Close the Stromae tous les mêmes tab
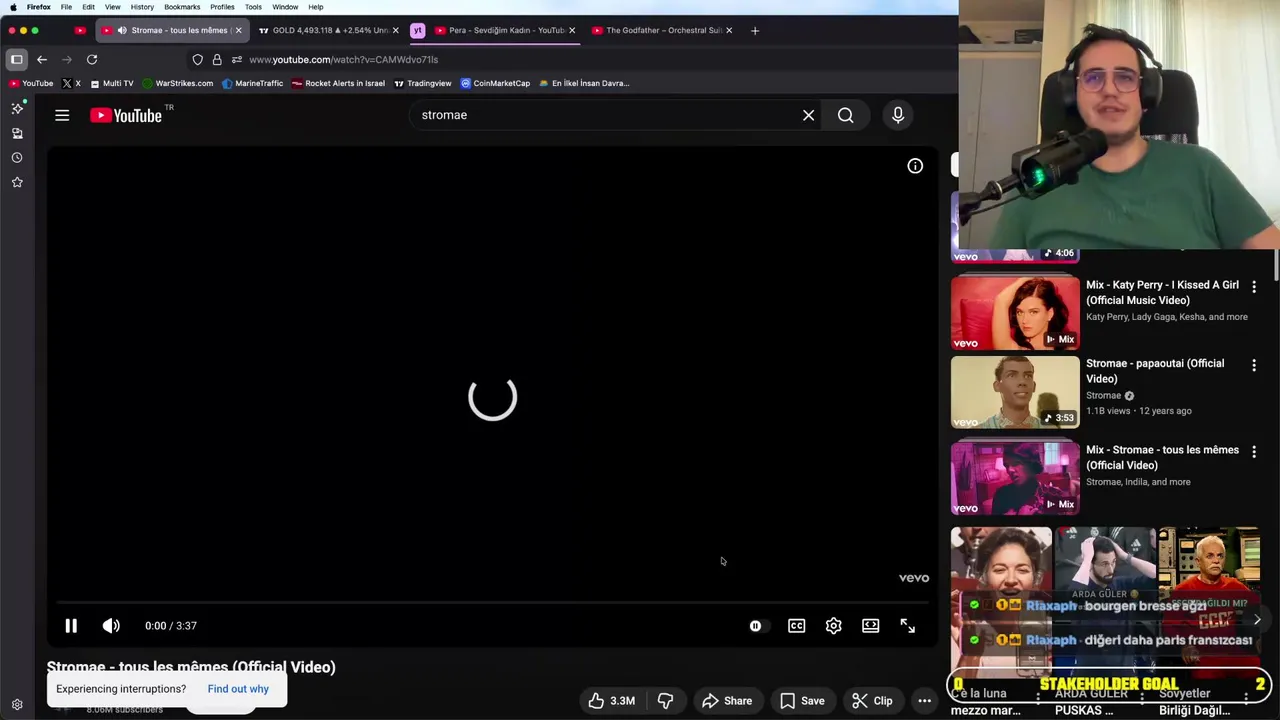Screen dimensions: 1280x720 point(238,31)
